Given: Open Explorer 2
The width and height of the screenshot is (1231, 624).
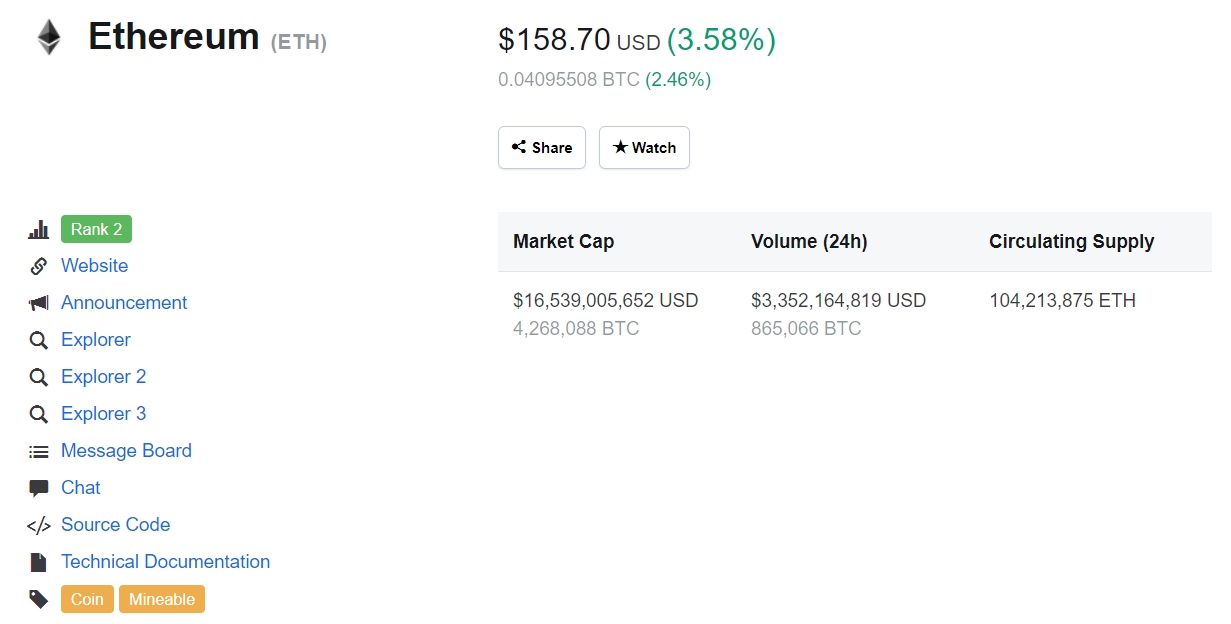Looking at the screenshot, I should tap(104, 377).
